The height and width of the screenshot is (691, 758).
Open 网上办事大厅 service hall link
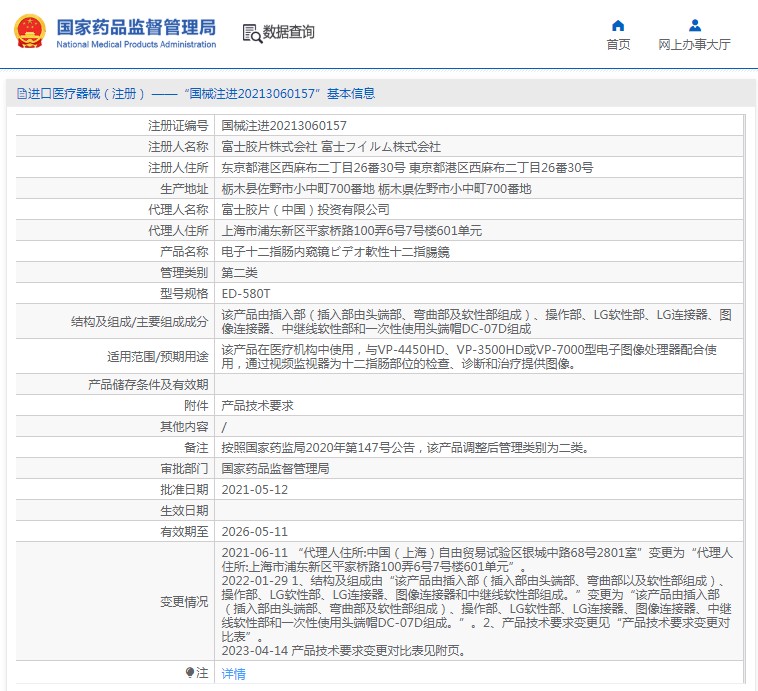pyautogui.click(x=694, y=45)
